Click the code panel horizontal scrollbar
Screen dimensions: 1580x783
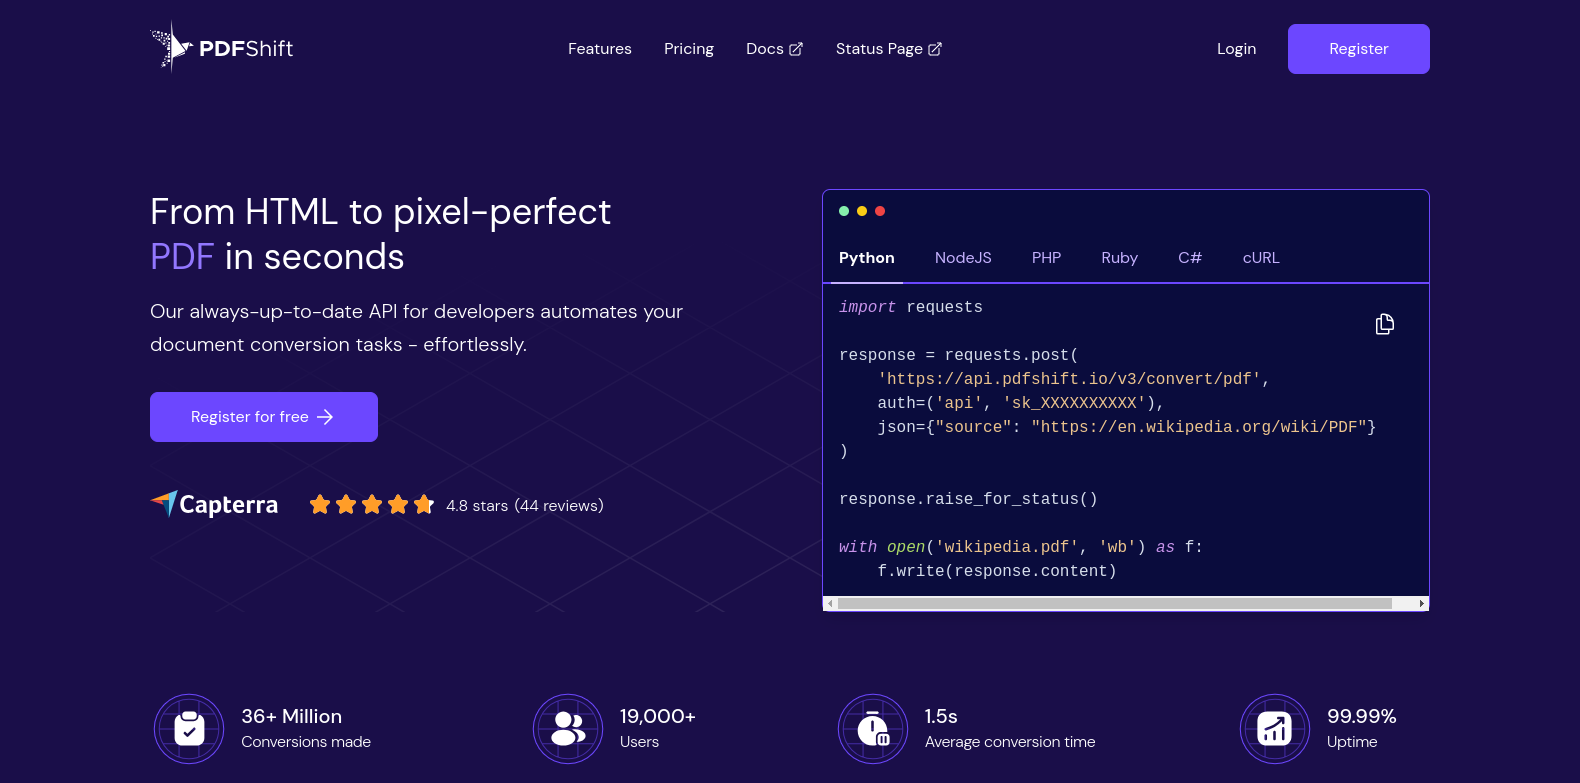click(x=1114, y=603)
